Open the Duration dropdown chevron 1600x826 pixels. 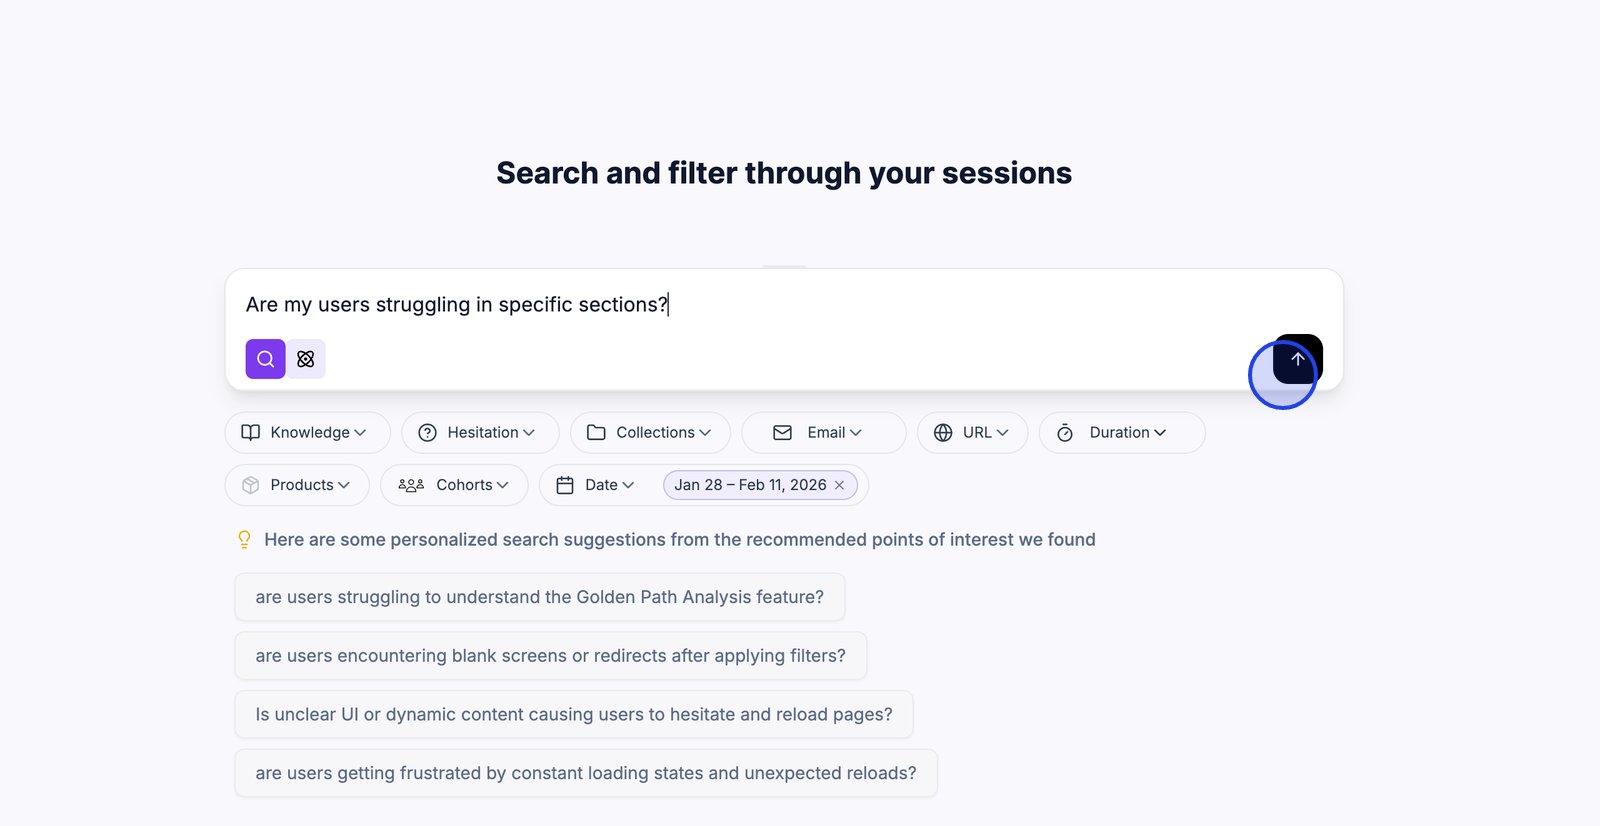pos(1160,433)
